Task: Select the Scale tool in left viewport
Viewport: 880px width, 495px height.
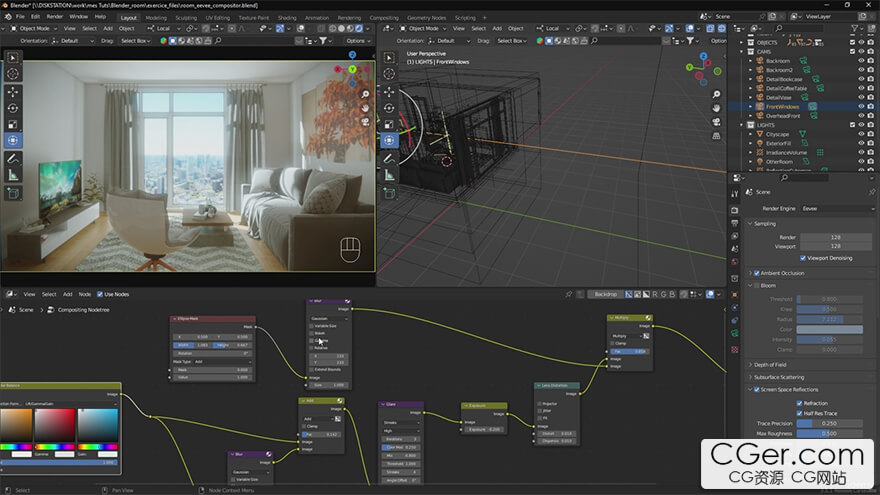Action: (x=13, y=124)
